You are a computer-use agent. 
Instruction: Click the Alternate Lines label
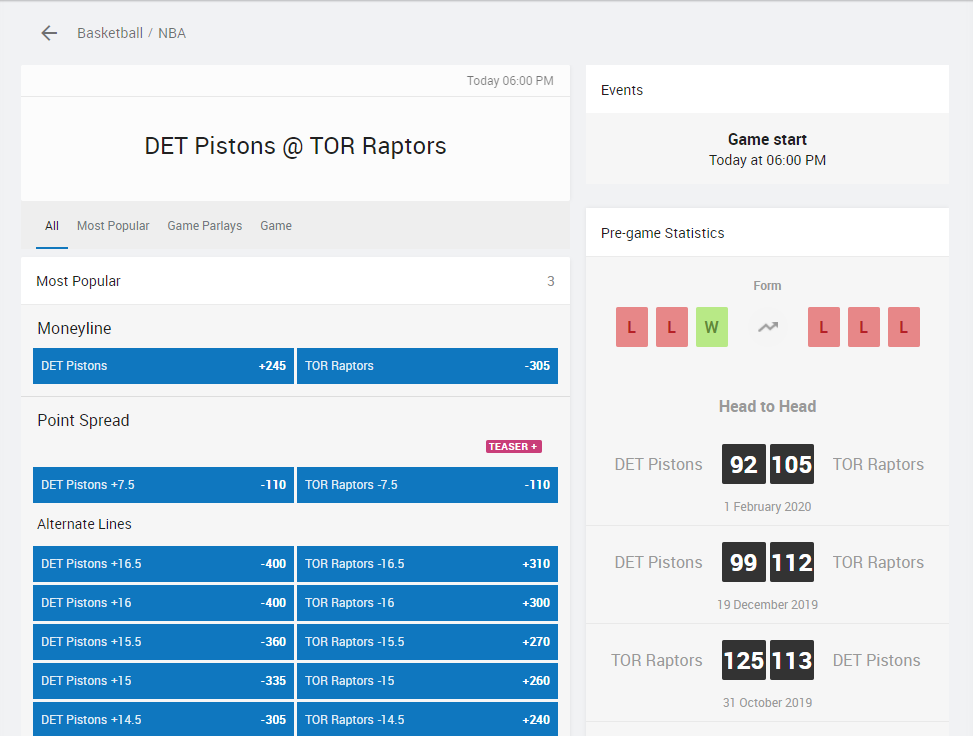pyautogui.click(x=84, y=524)
